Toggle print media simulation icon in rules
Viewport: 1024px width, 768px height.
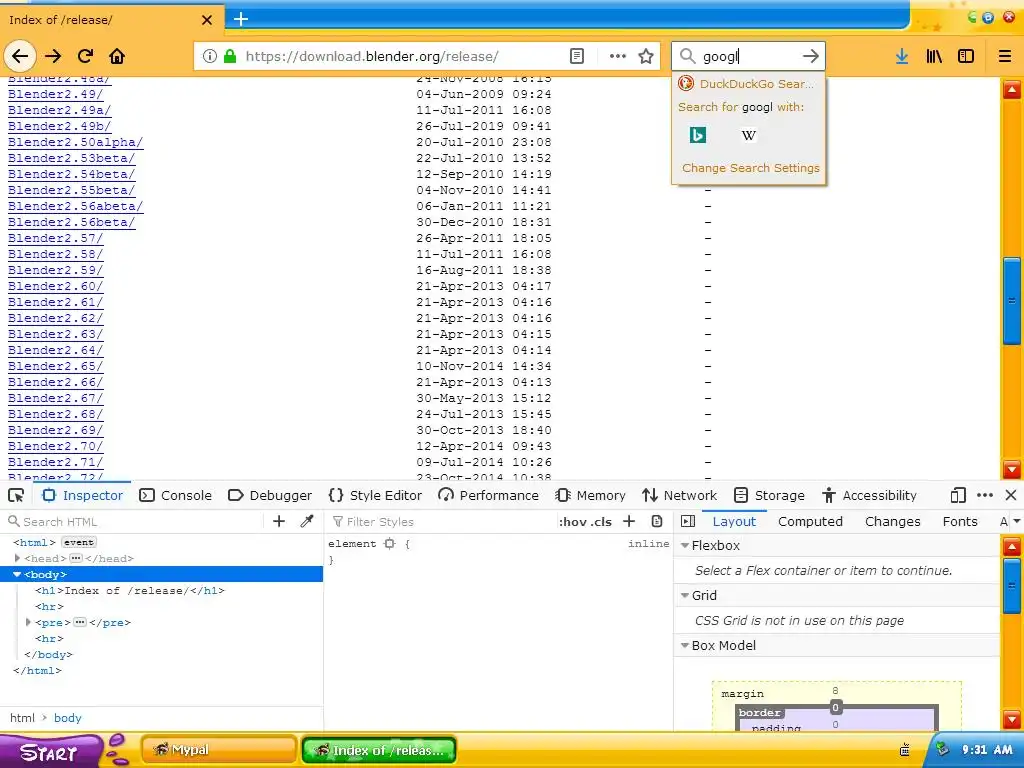(657, 521)
